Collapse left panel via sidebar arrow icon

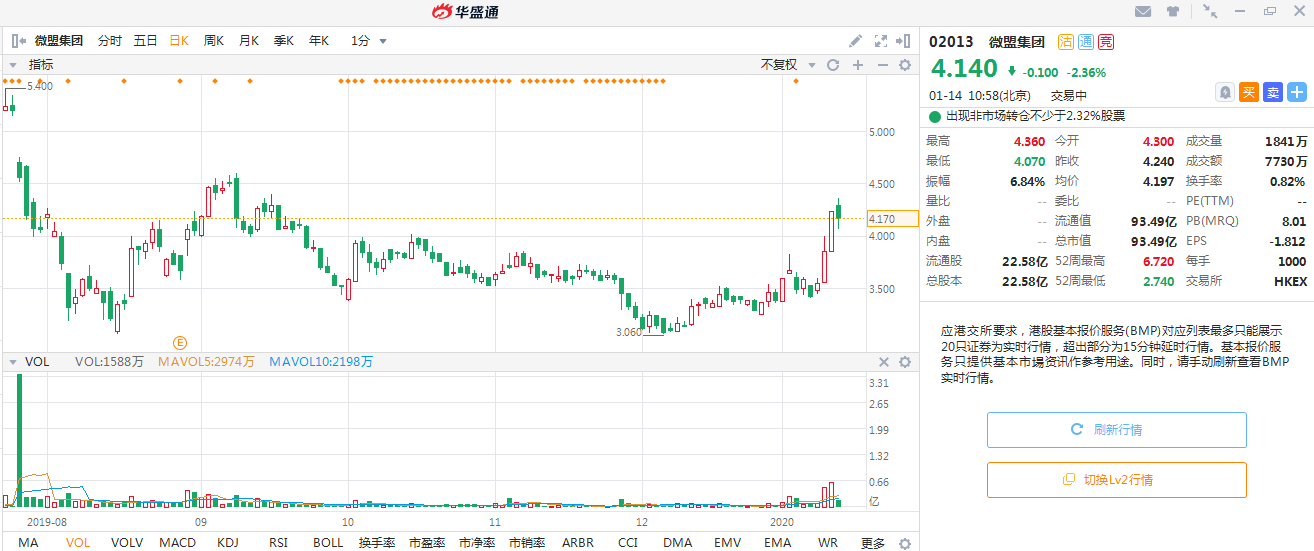(17, 41)
